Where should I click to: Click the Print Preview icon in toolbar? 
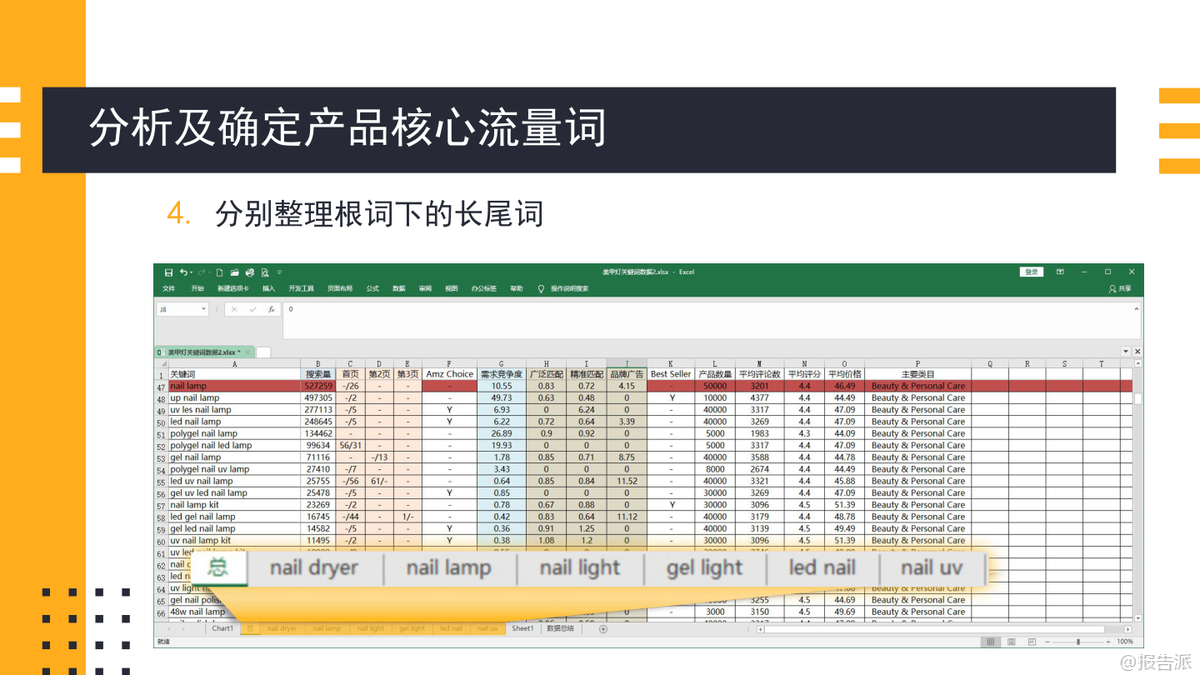pyautogui.click(x=264, y=272)
